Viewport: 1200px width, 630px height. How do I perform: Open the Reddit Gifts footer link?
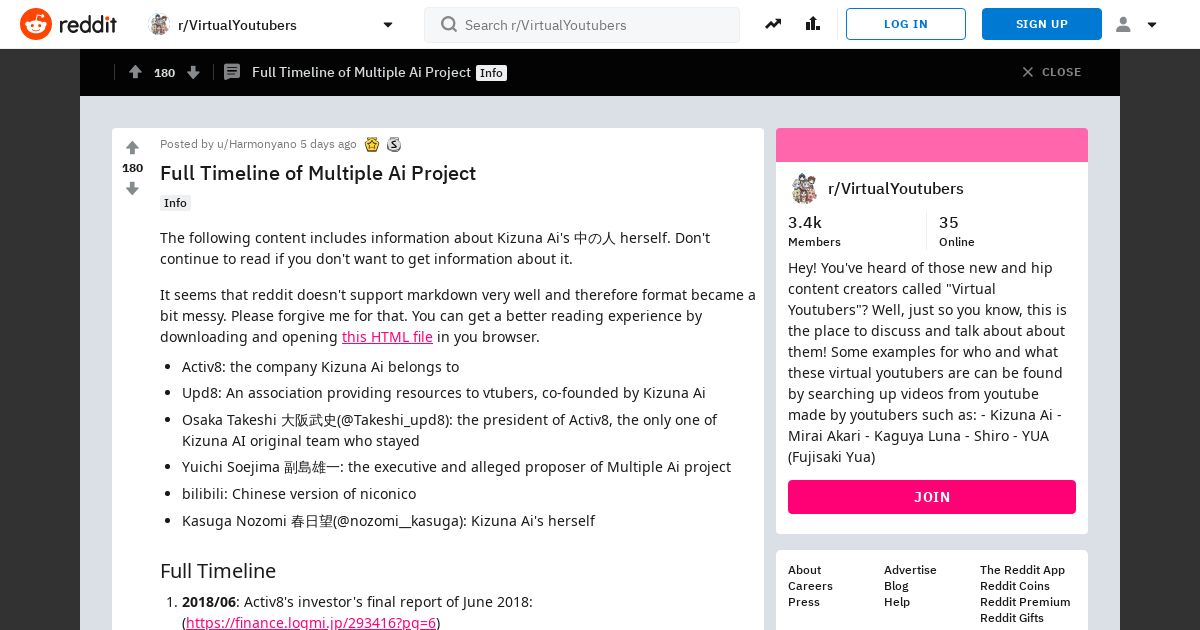pos(1012,618)
